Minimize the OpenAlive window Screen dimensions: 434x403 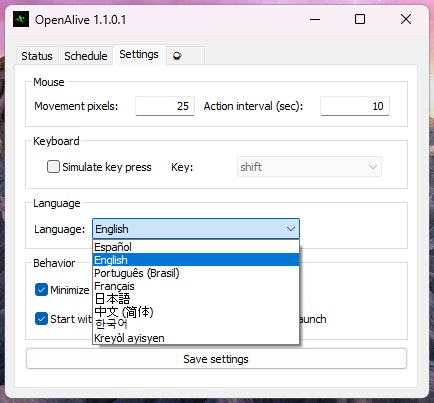pyautogui.click(x=315, y=19)
